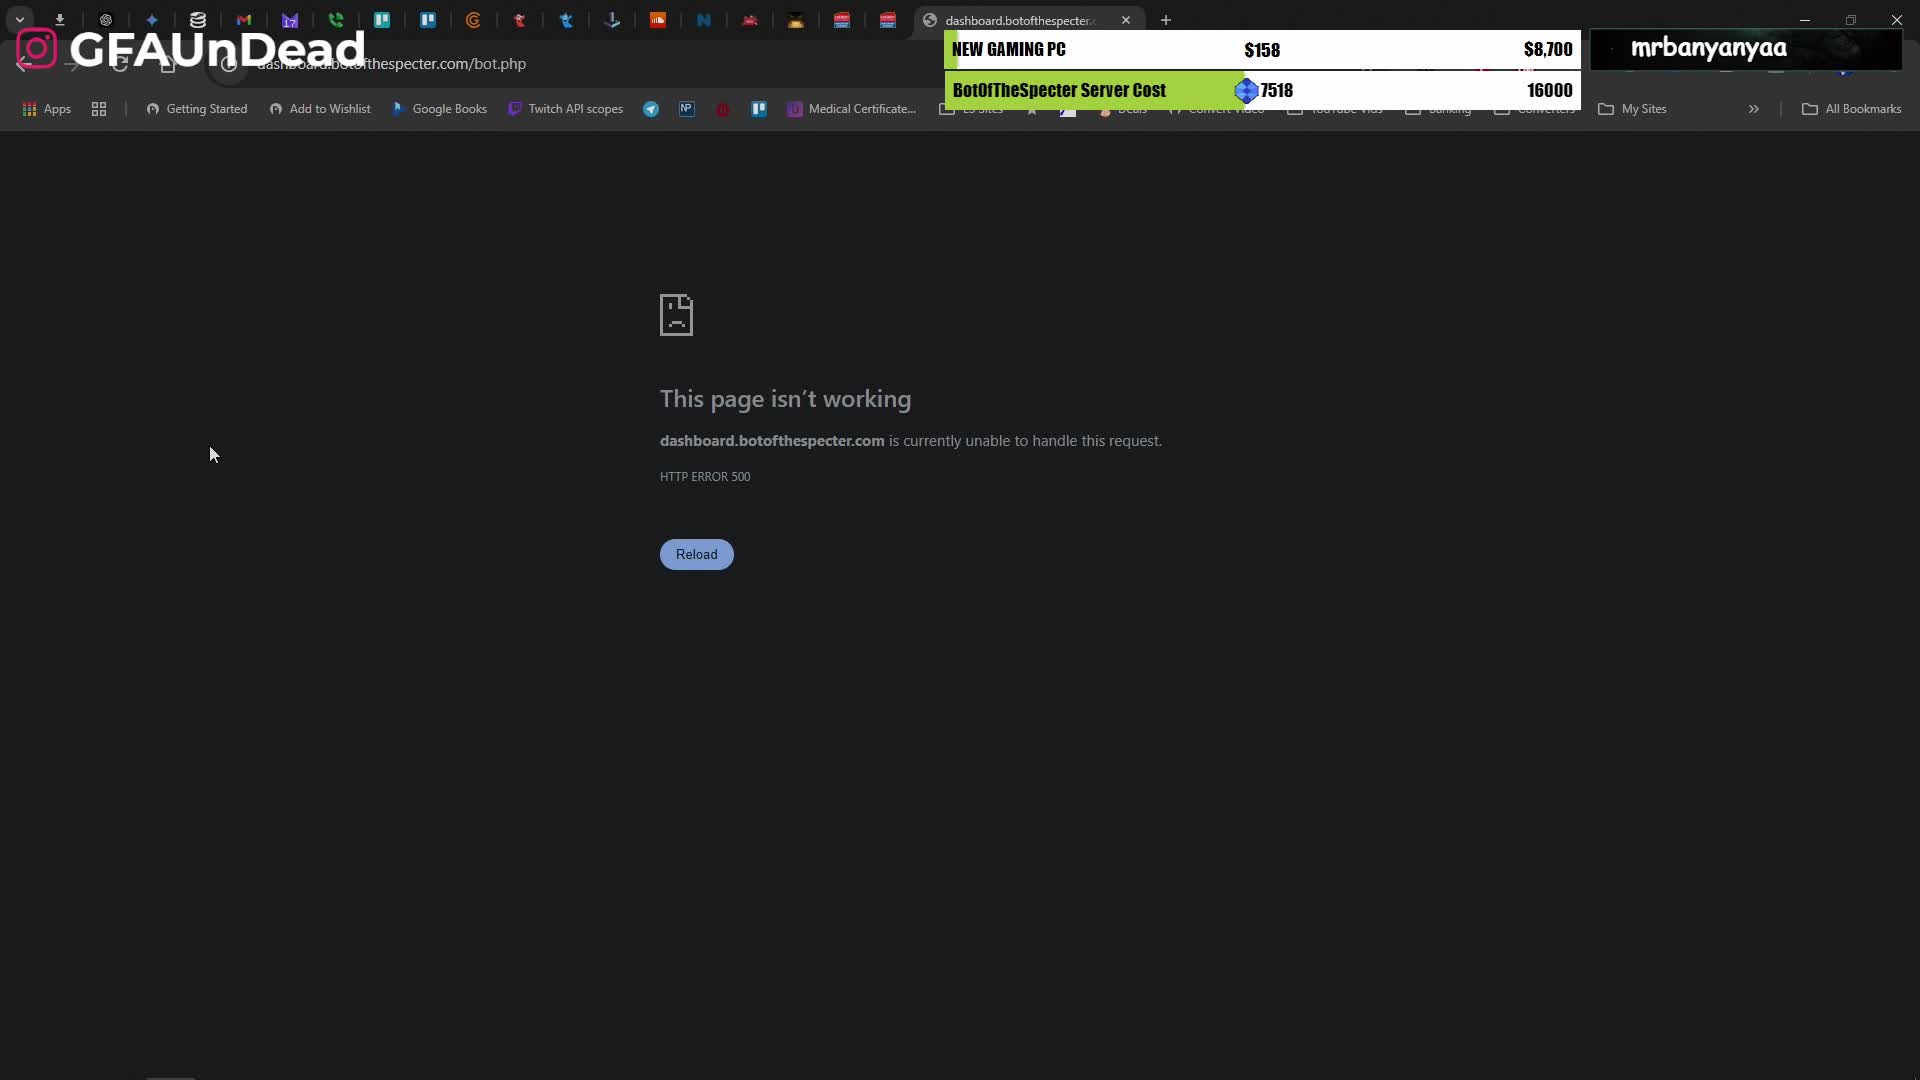
Task: Open the Telegram bookmark icon
Action: 651,109
